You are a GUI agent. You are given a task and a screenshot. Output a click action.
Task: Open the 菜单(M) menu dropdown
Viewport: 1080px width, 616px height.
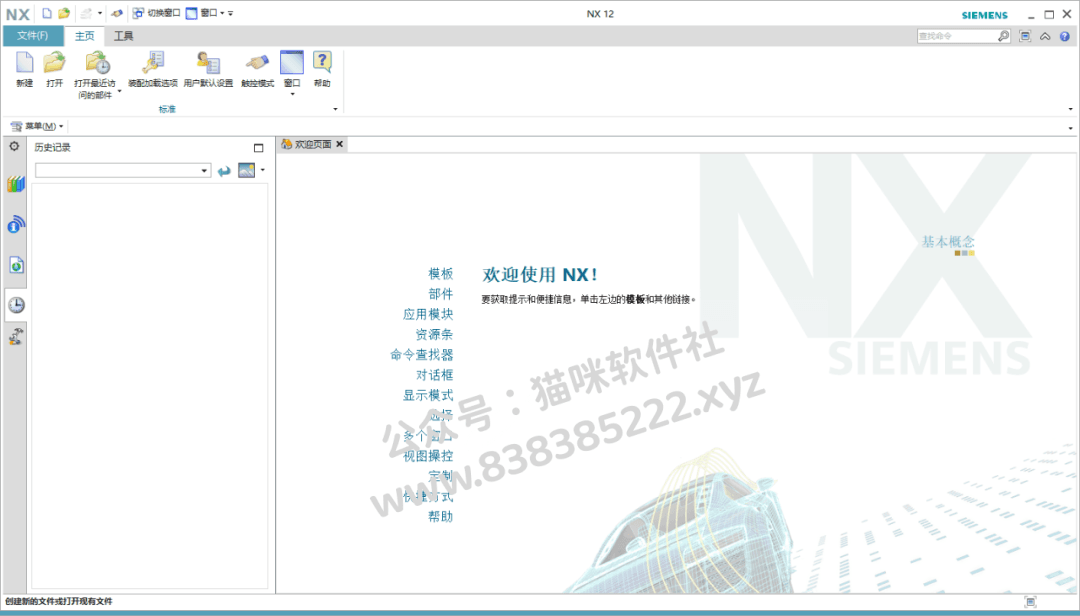[x=37, y=126]
